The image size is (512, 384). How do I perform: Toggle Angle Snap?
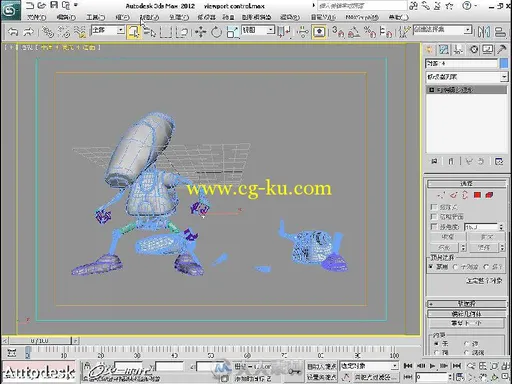tap(354, 32)
